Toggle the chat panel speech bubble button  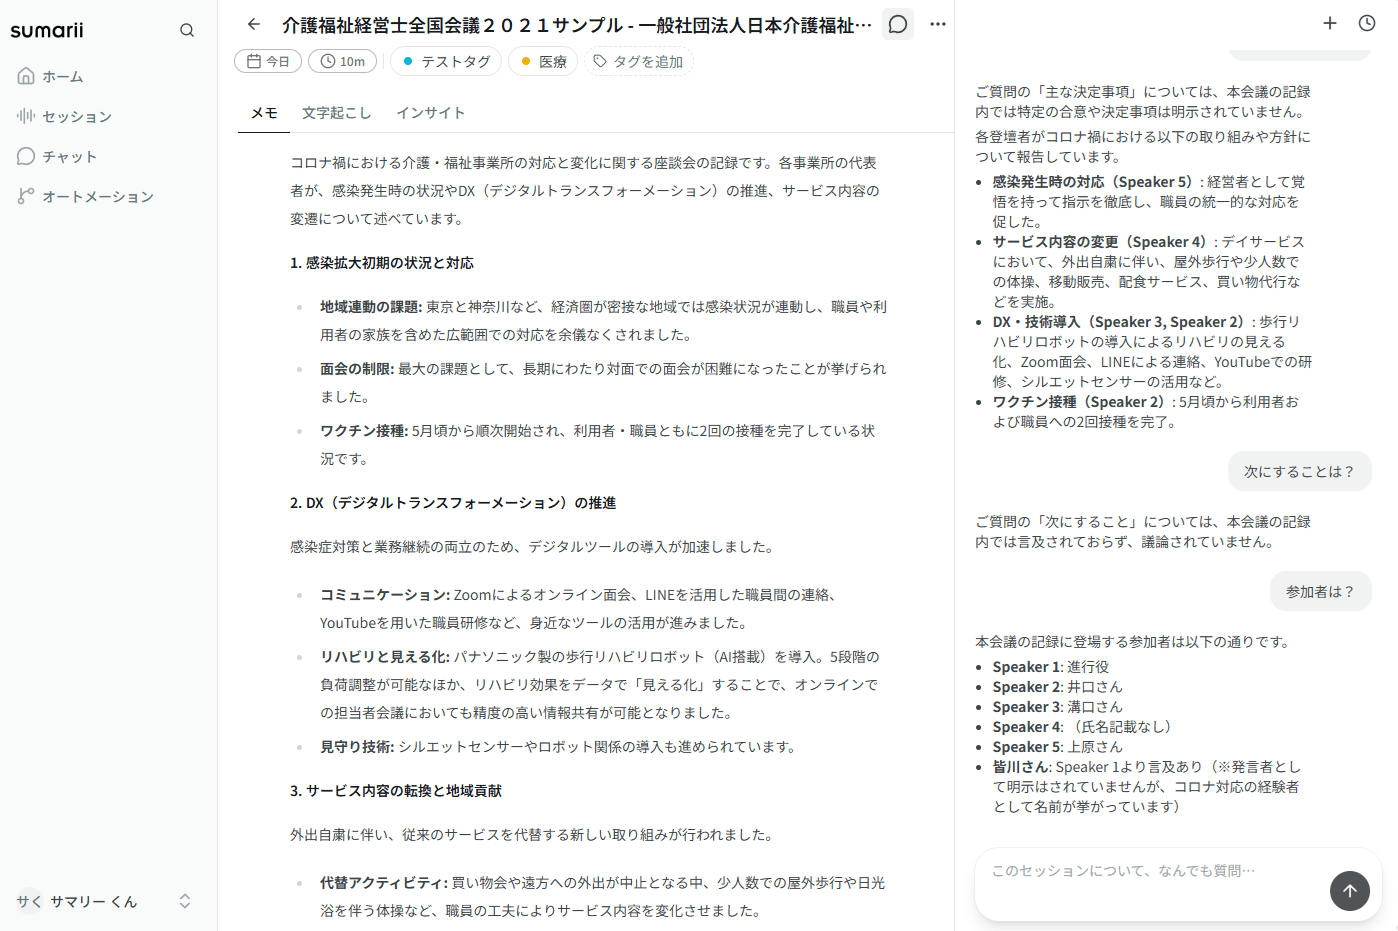tap(898, 24)
